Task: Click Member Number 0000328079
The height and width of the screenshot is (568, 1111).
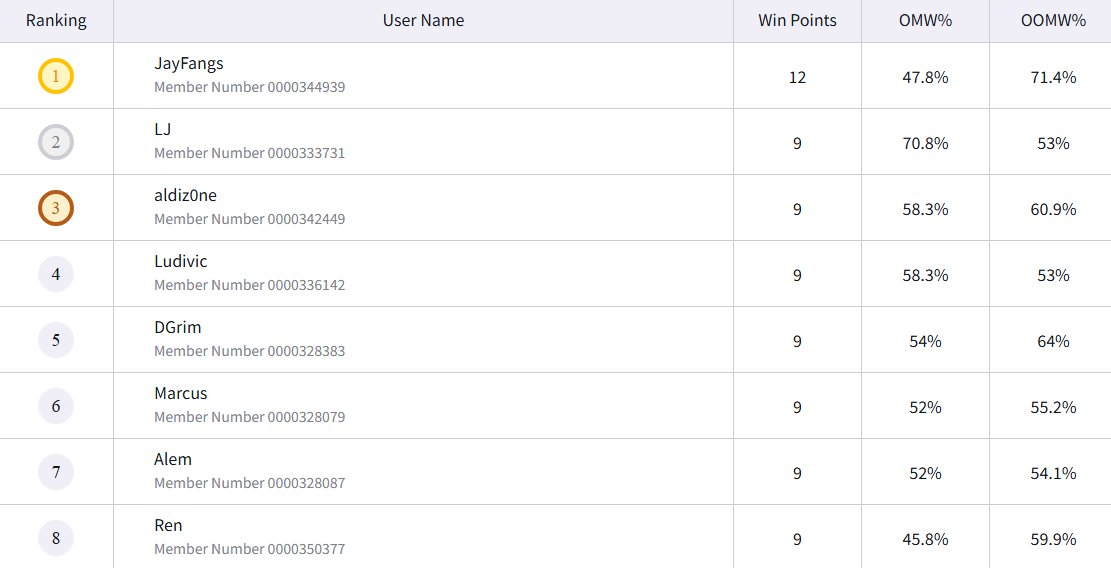Action: click(x=249, y=416)
